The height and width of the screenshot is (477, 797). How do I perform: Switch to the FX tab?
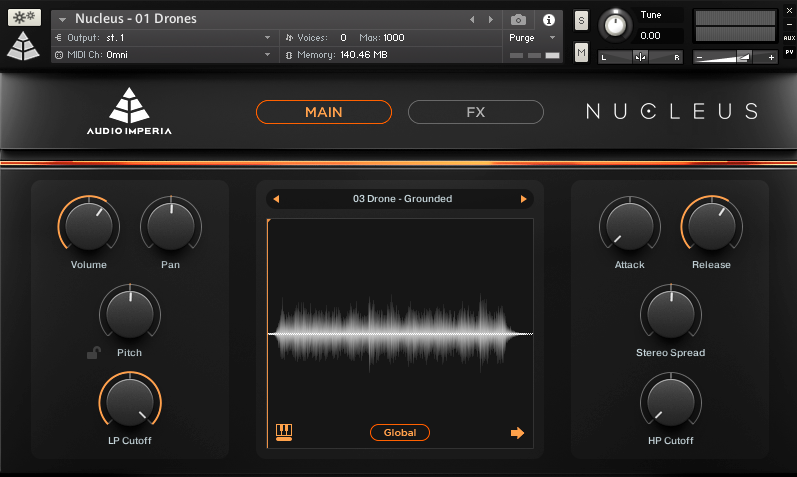click(x=476, y=112)
